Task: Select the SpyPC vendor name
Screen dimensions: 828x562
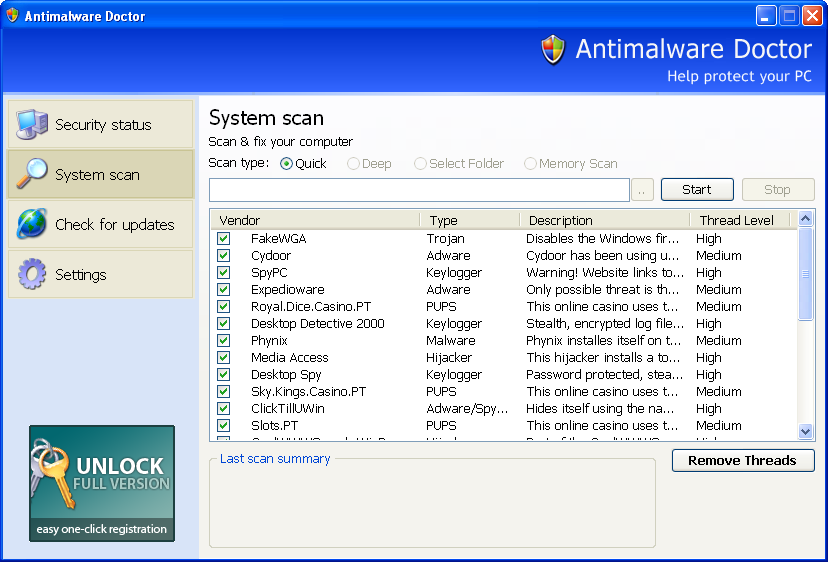Action: (x=269, y=273)
